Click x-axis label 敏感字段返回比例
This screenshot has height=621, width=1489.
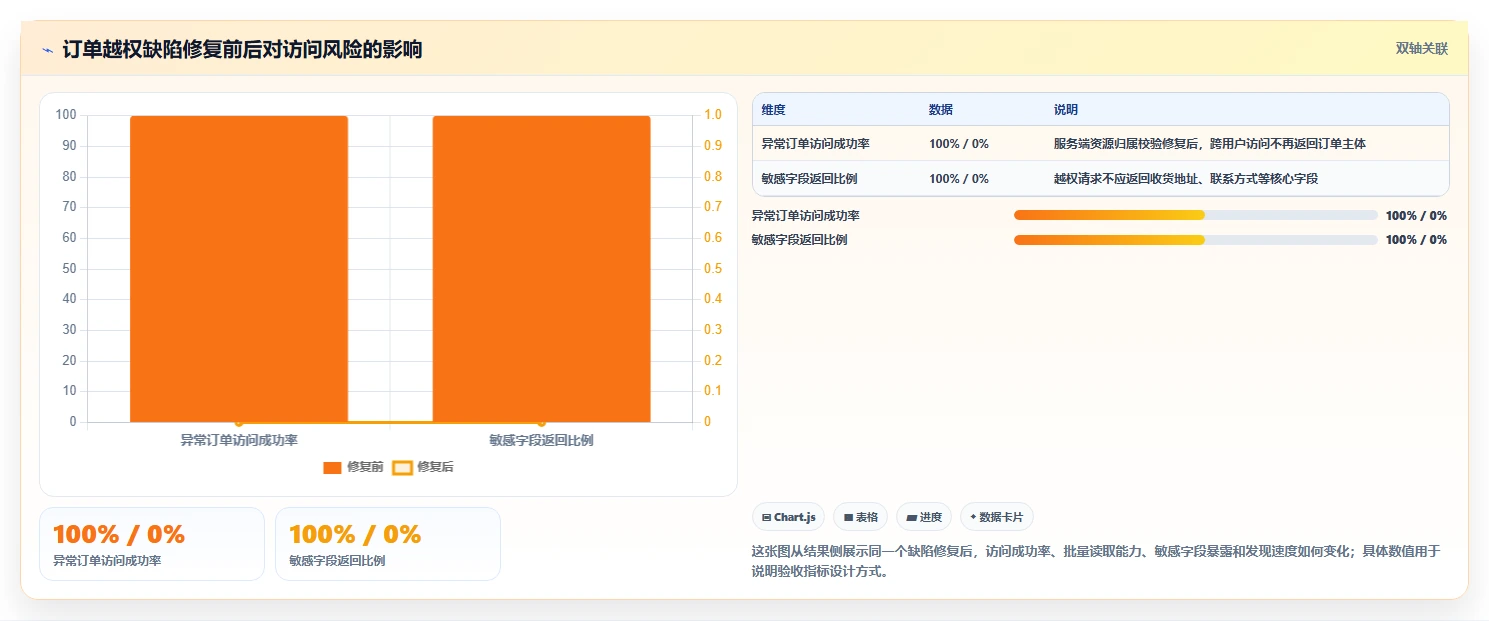pos(541,439)
